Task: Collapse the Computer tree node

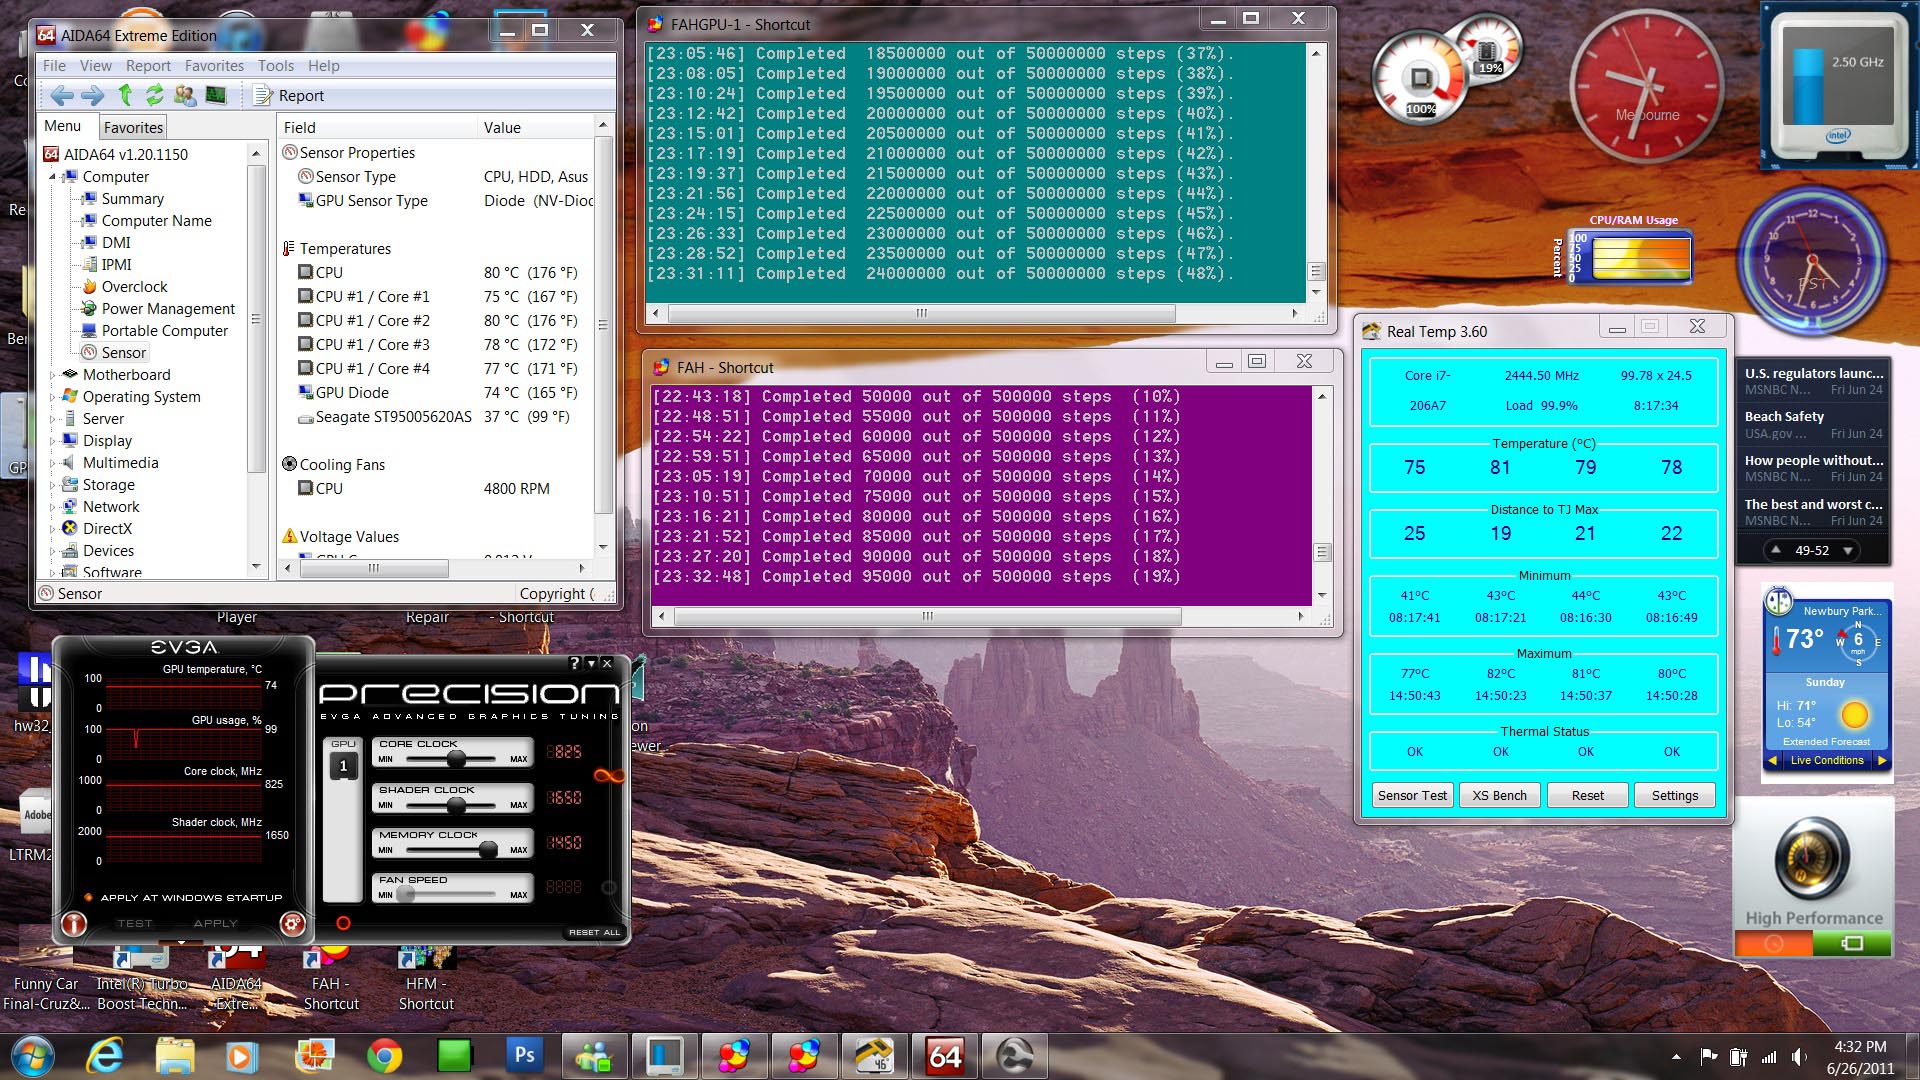Action: point(53,176)
